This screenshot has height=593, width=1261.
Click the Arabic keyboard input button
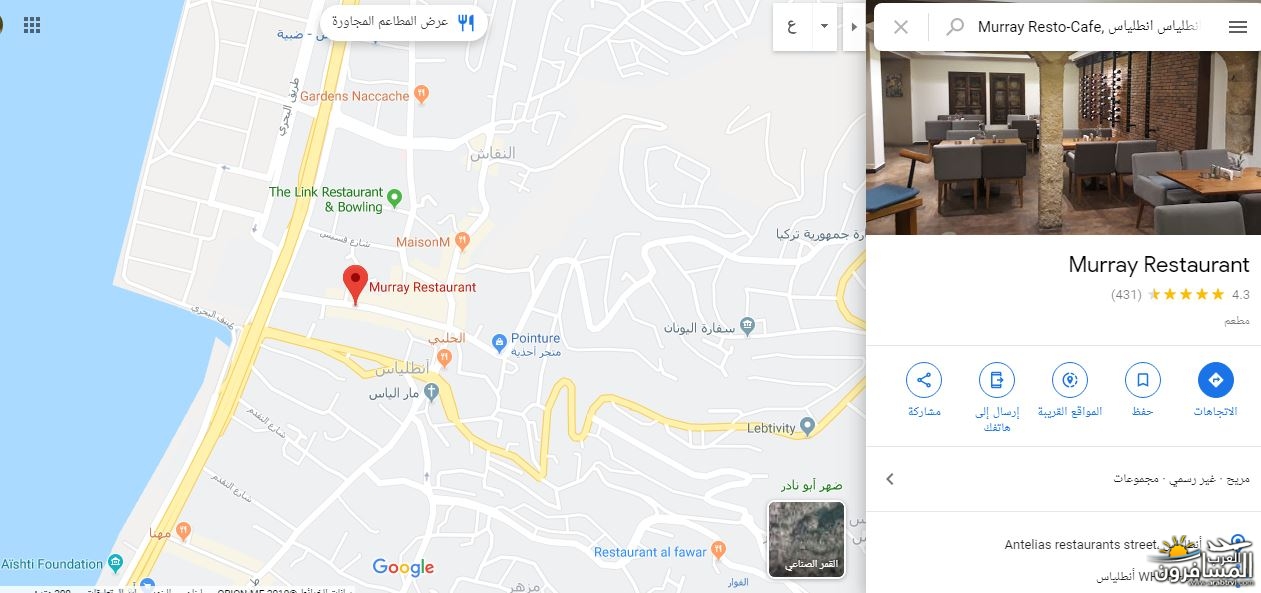(x=792, y=27)
